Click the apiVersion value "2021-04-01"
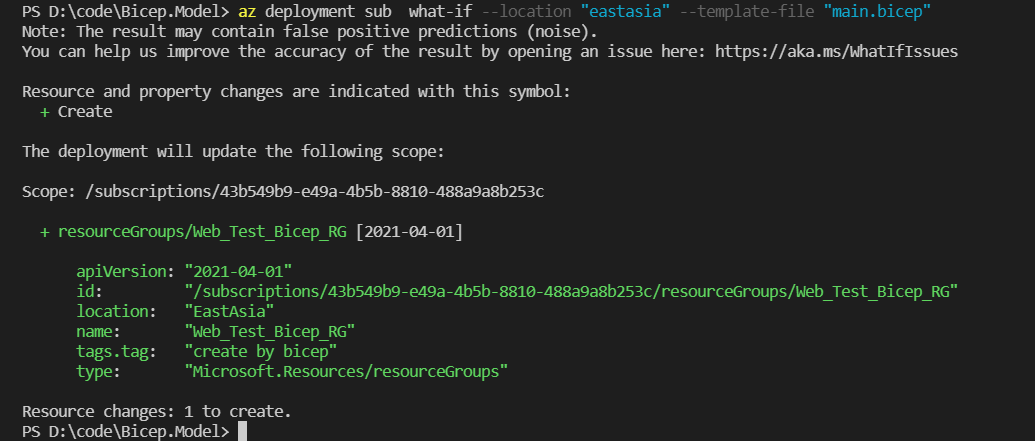This screenshot has width=1035, height=441. (238, 271)
